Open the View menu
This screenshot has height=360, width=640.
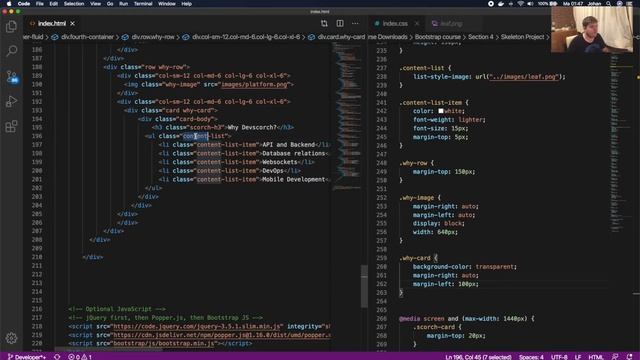click(96, 4)
